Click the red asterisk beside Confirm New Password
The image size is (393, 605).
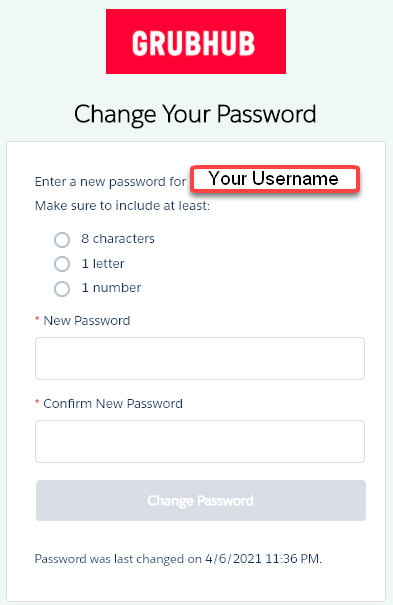point(37,402)
